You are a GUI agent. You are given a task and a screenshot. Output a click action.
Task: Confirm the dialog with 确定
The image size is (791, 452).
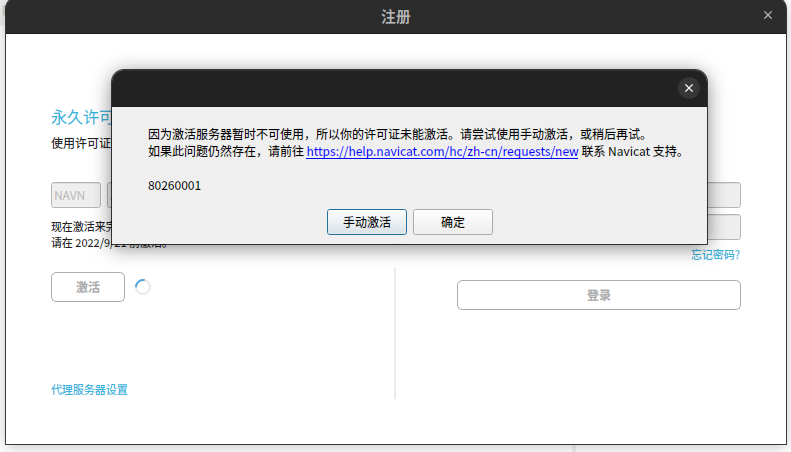pyautogui.click(x=453, y=222)
